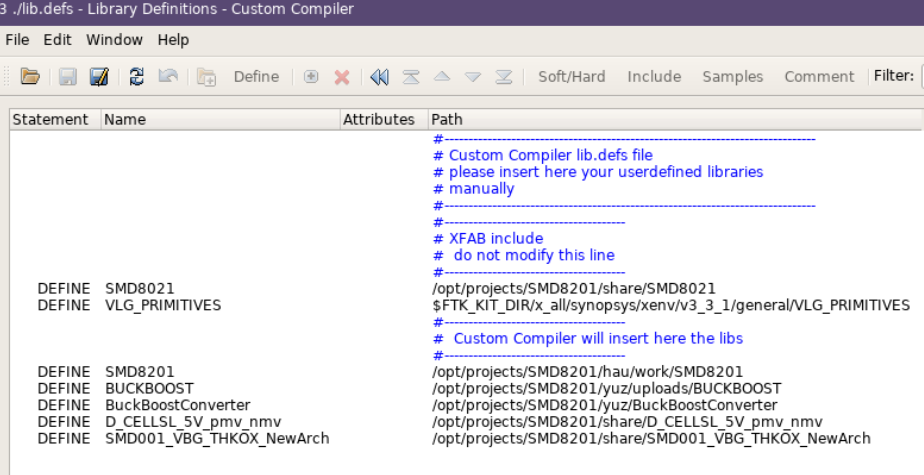Click the Open file folder icon
This screenshot has height=475, width=924.
30,77
